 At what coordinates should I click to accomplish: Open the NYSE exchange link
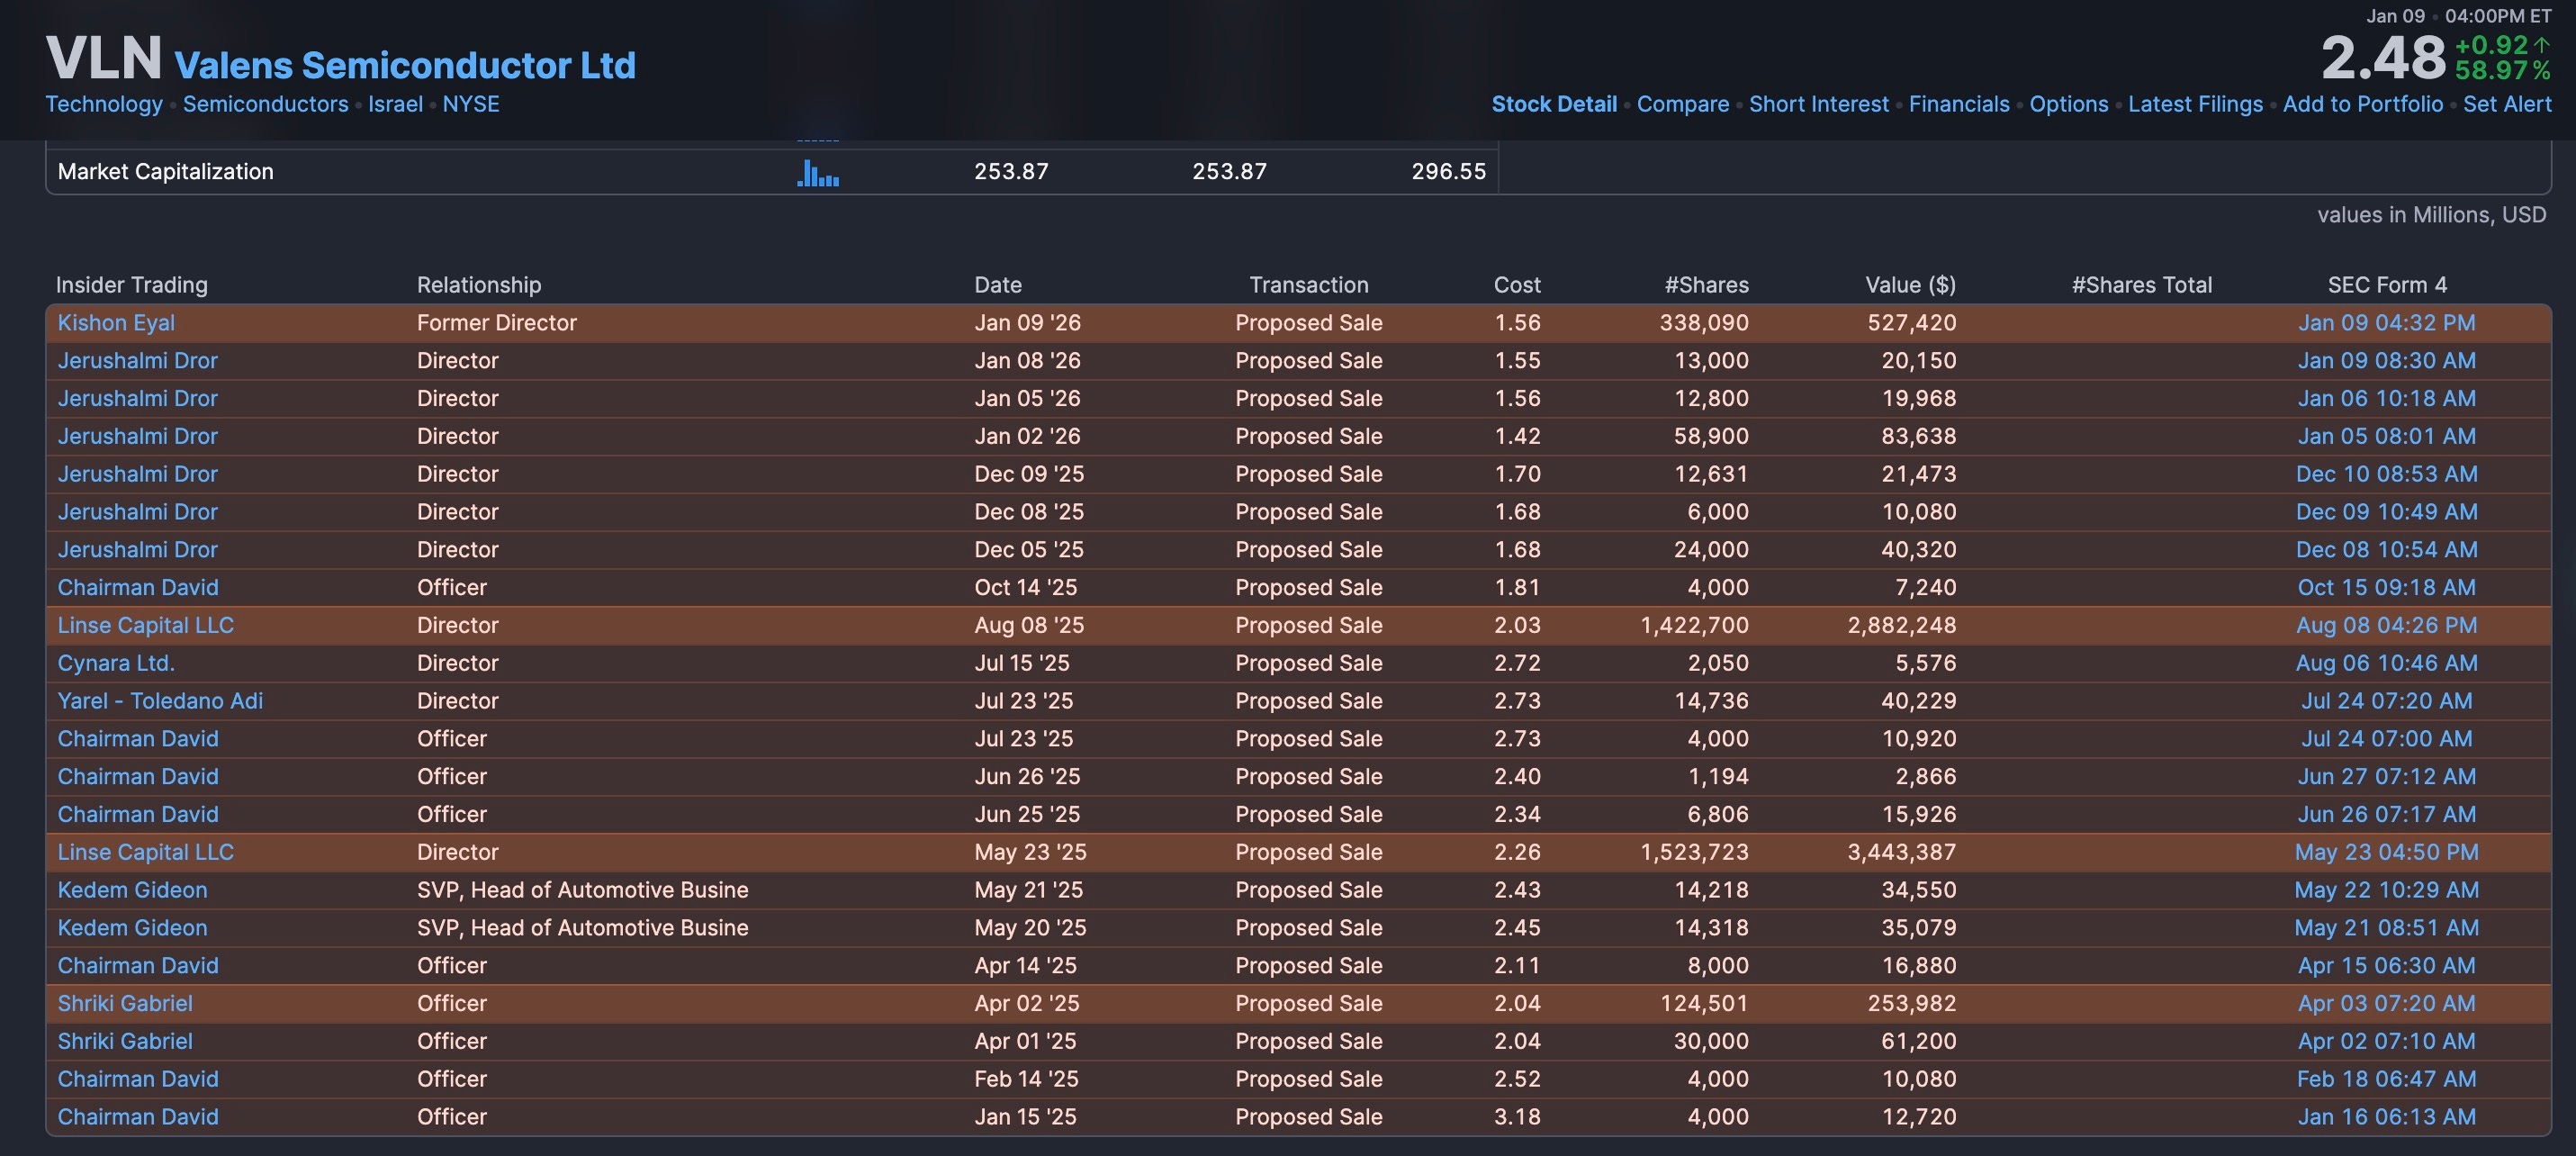[x=470, y=104]
